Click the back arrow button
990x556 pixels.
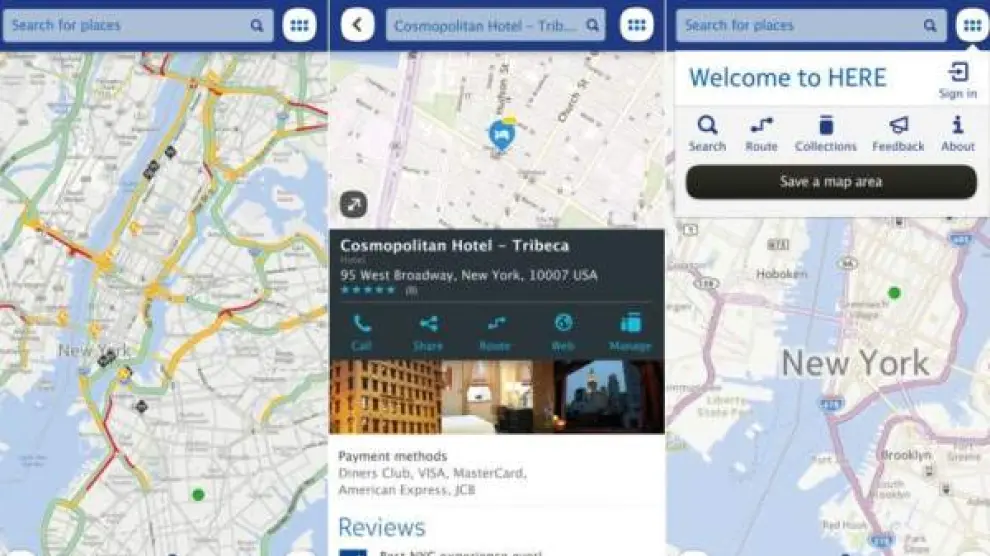click(x=358, y=25)
